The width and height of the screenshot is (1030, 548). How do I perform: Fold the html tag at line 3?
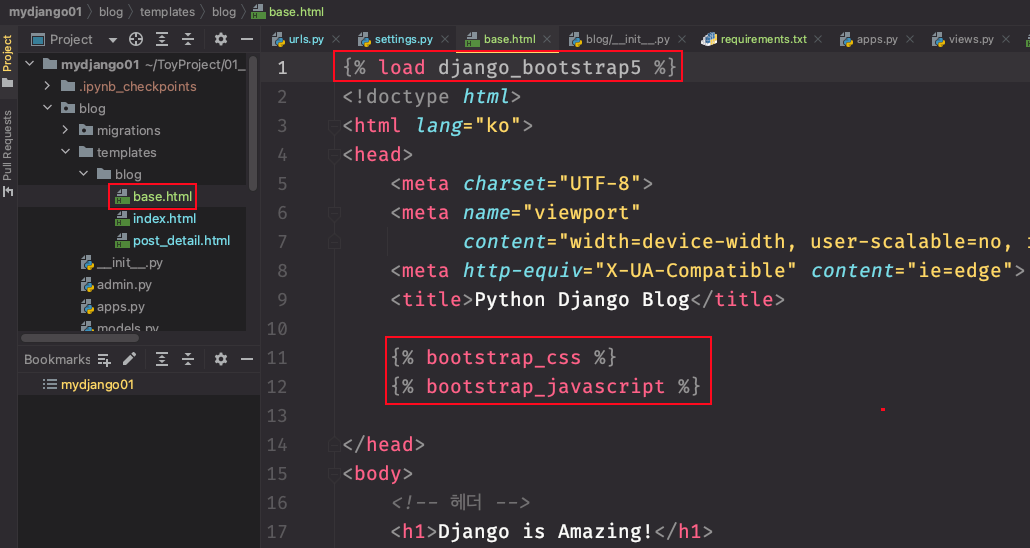334,126
